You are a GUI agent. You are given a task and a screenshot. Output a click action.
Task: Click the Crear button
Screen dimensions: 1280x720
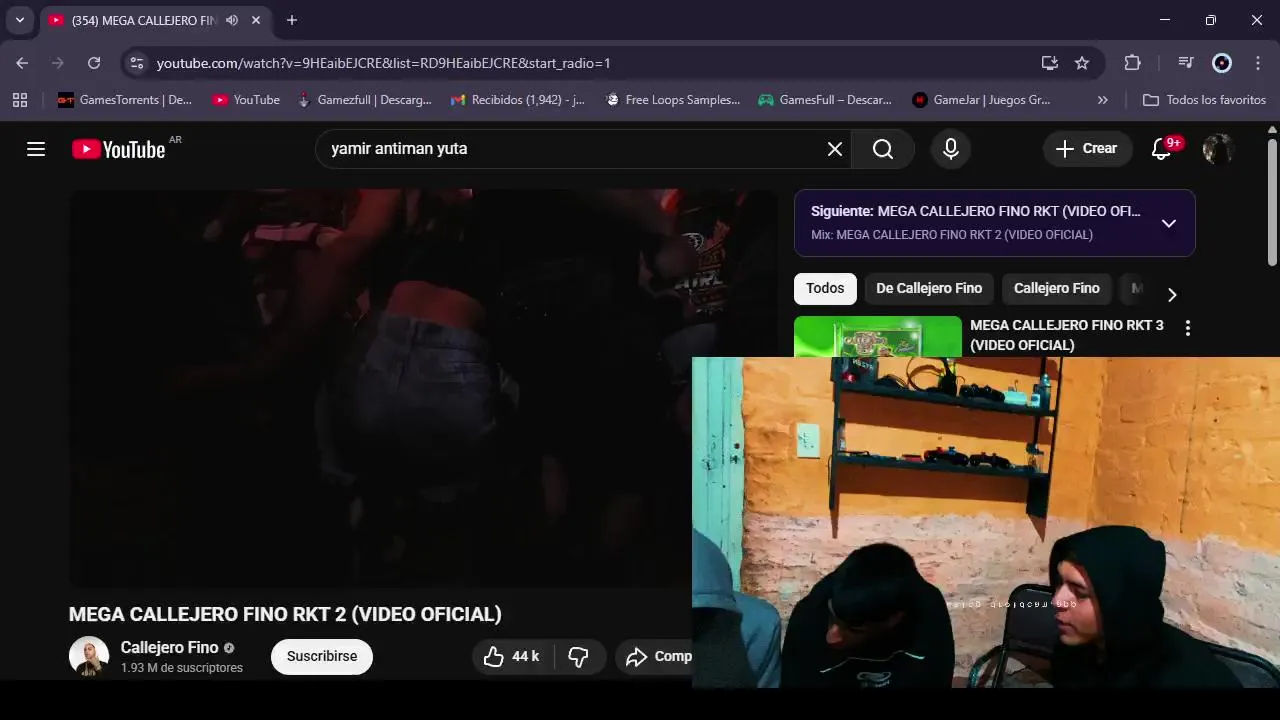point(1087,149)
